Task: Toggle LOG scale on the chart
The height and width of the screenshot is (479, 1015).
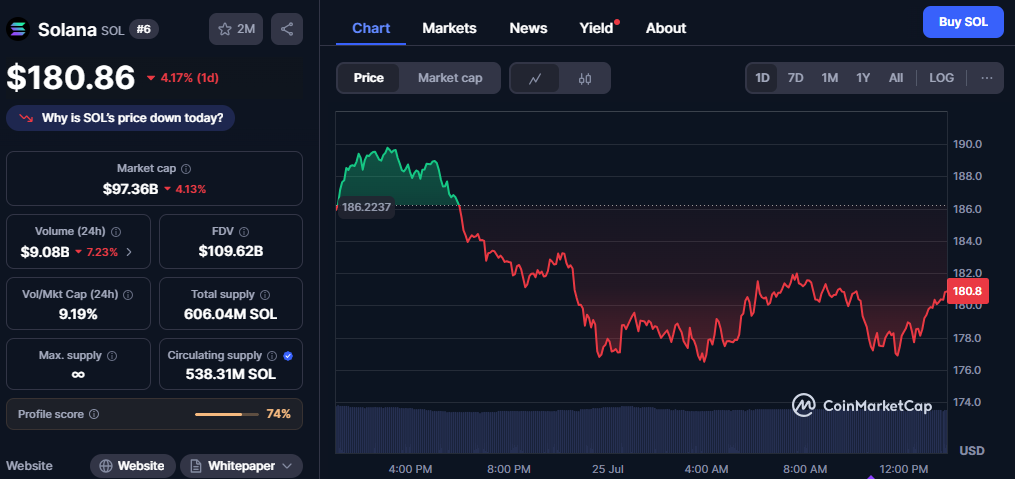Action: (941, 78)
